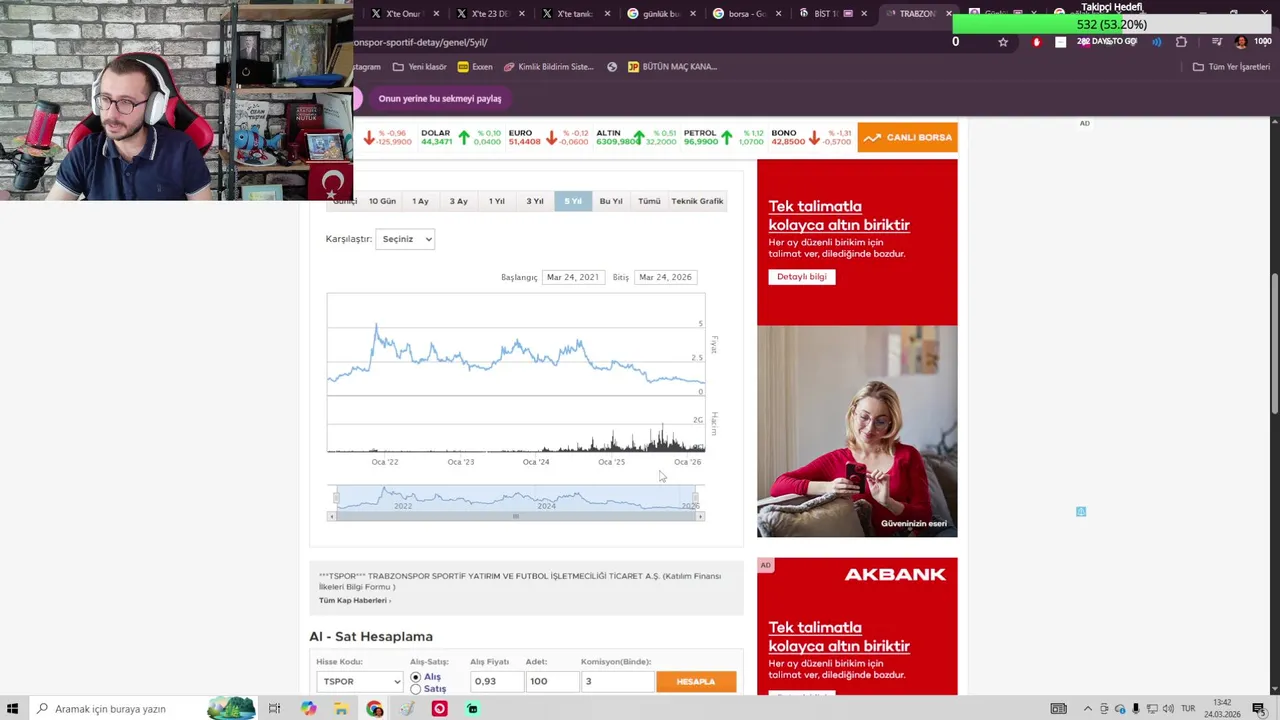The width and height of the screenshot is (1280, 720).
Task: Switch to the 'X'te Onur' tab
Action: point(405,14)
